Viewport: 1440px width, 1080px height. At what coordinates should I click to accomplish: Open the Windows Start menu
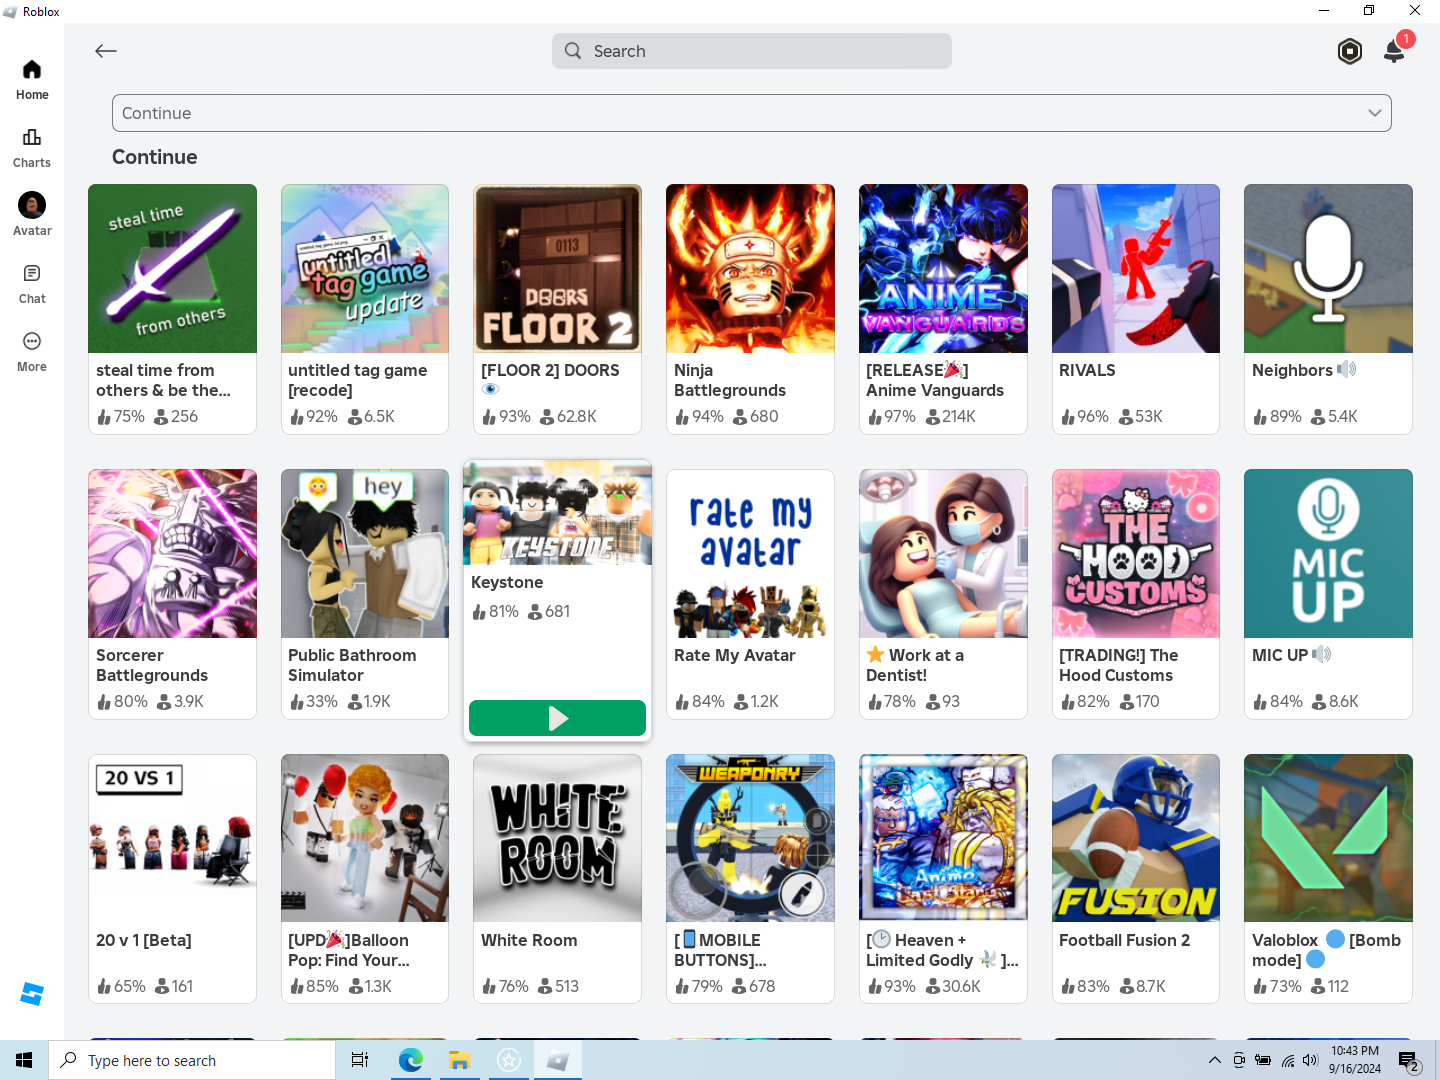coord(24,1060)
